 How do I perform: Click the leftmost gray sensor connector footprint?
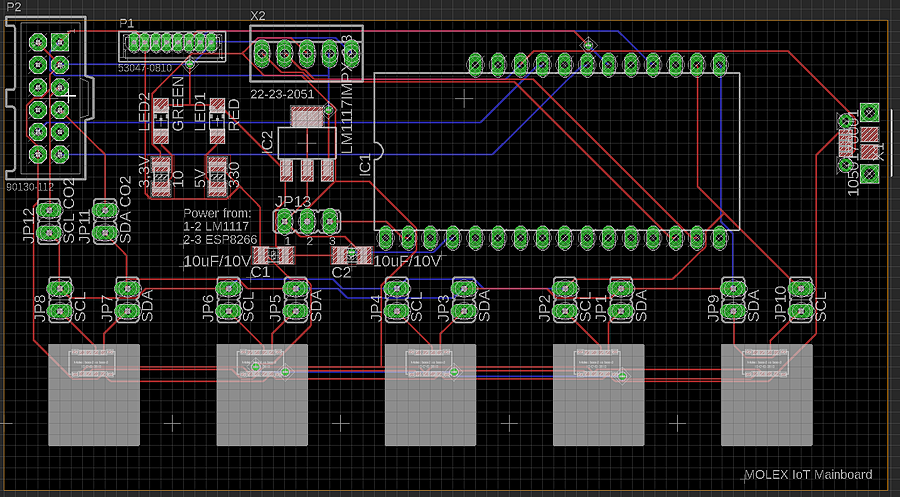point(94,394)
